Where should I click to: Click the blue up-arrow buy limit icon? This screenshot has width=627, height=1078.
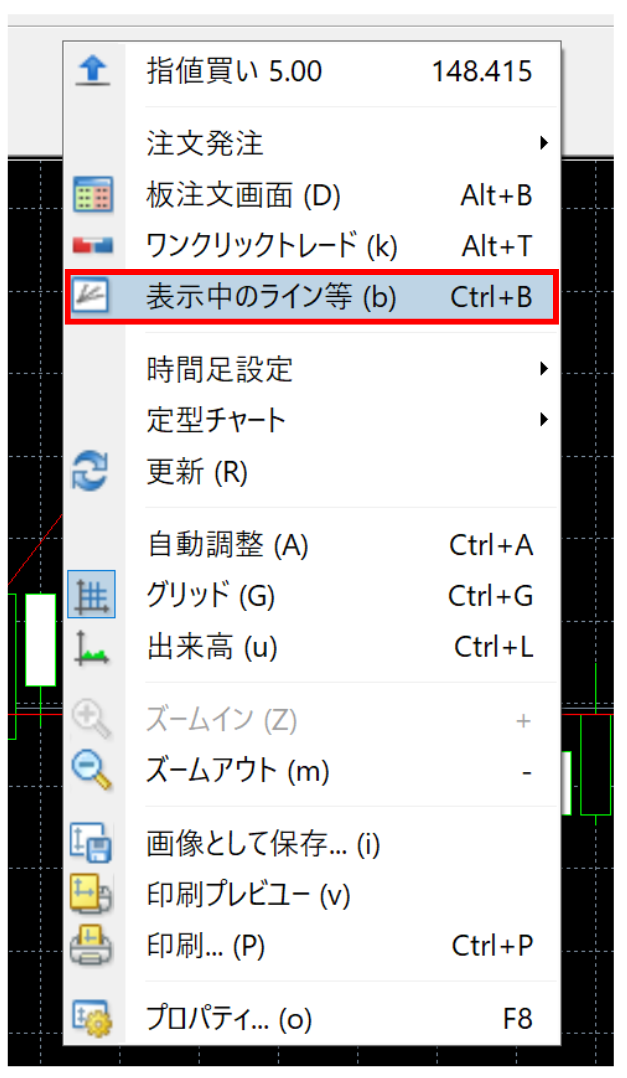pyautogui.click(x=93, y=71)
